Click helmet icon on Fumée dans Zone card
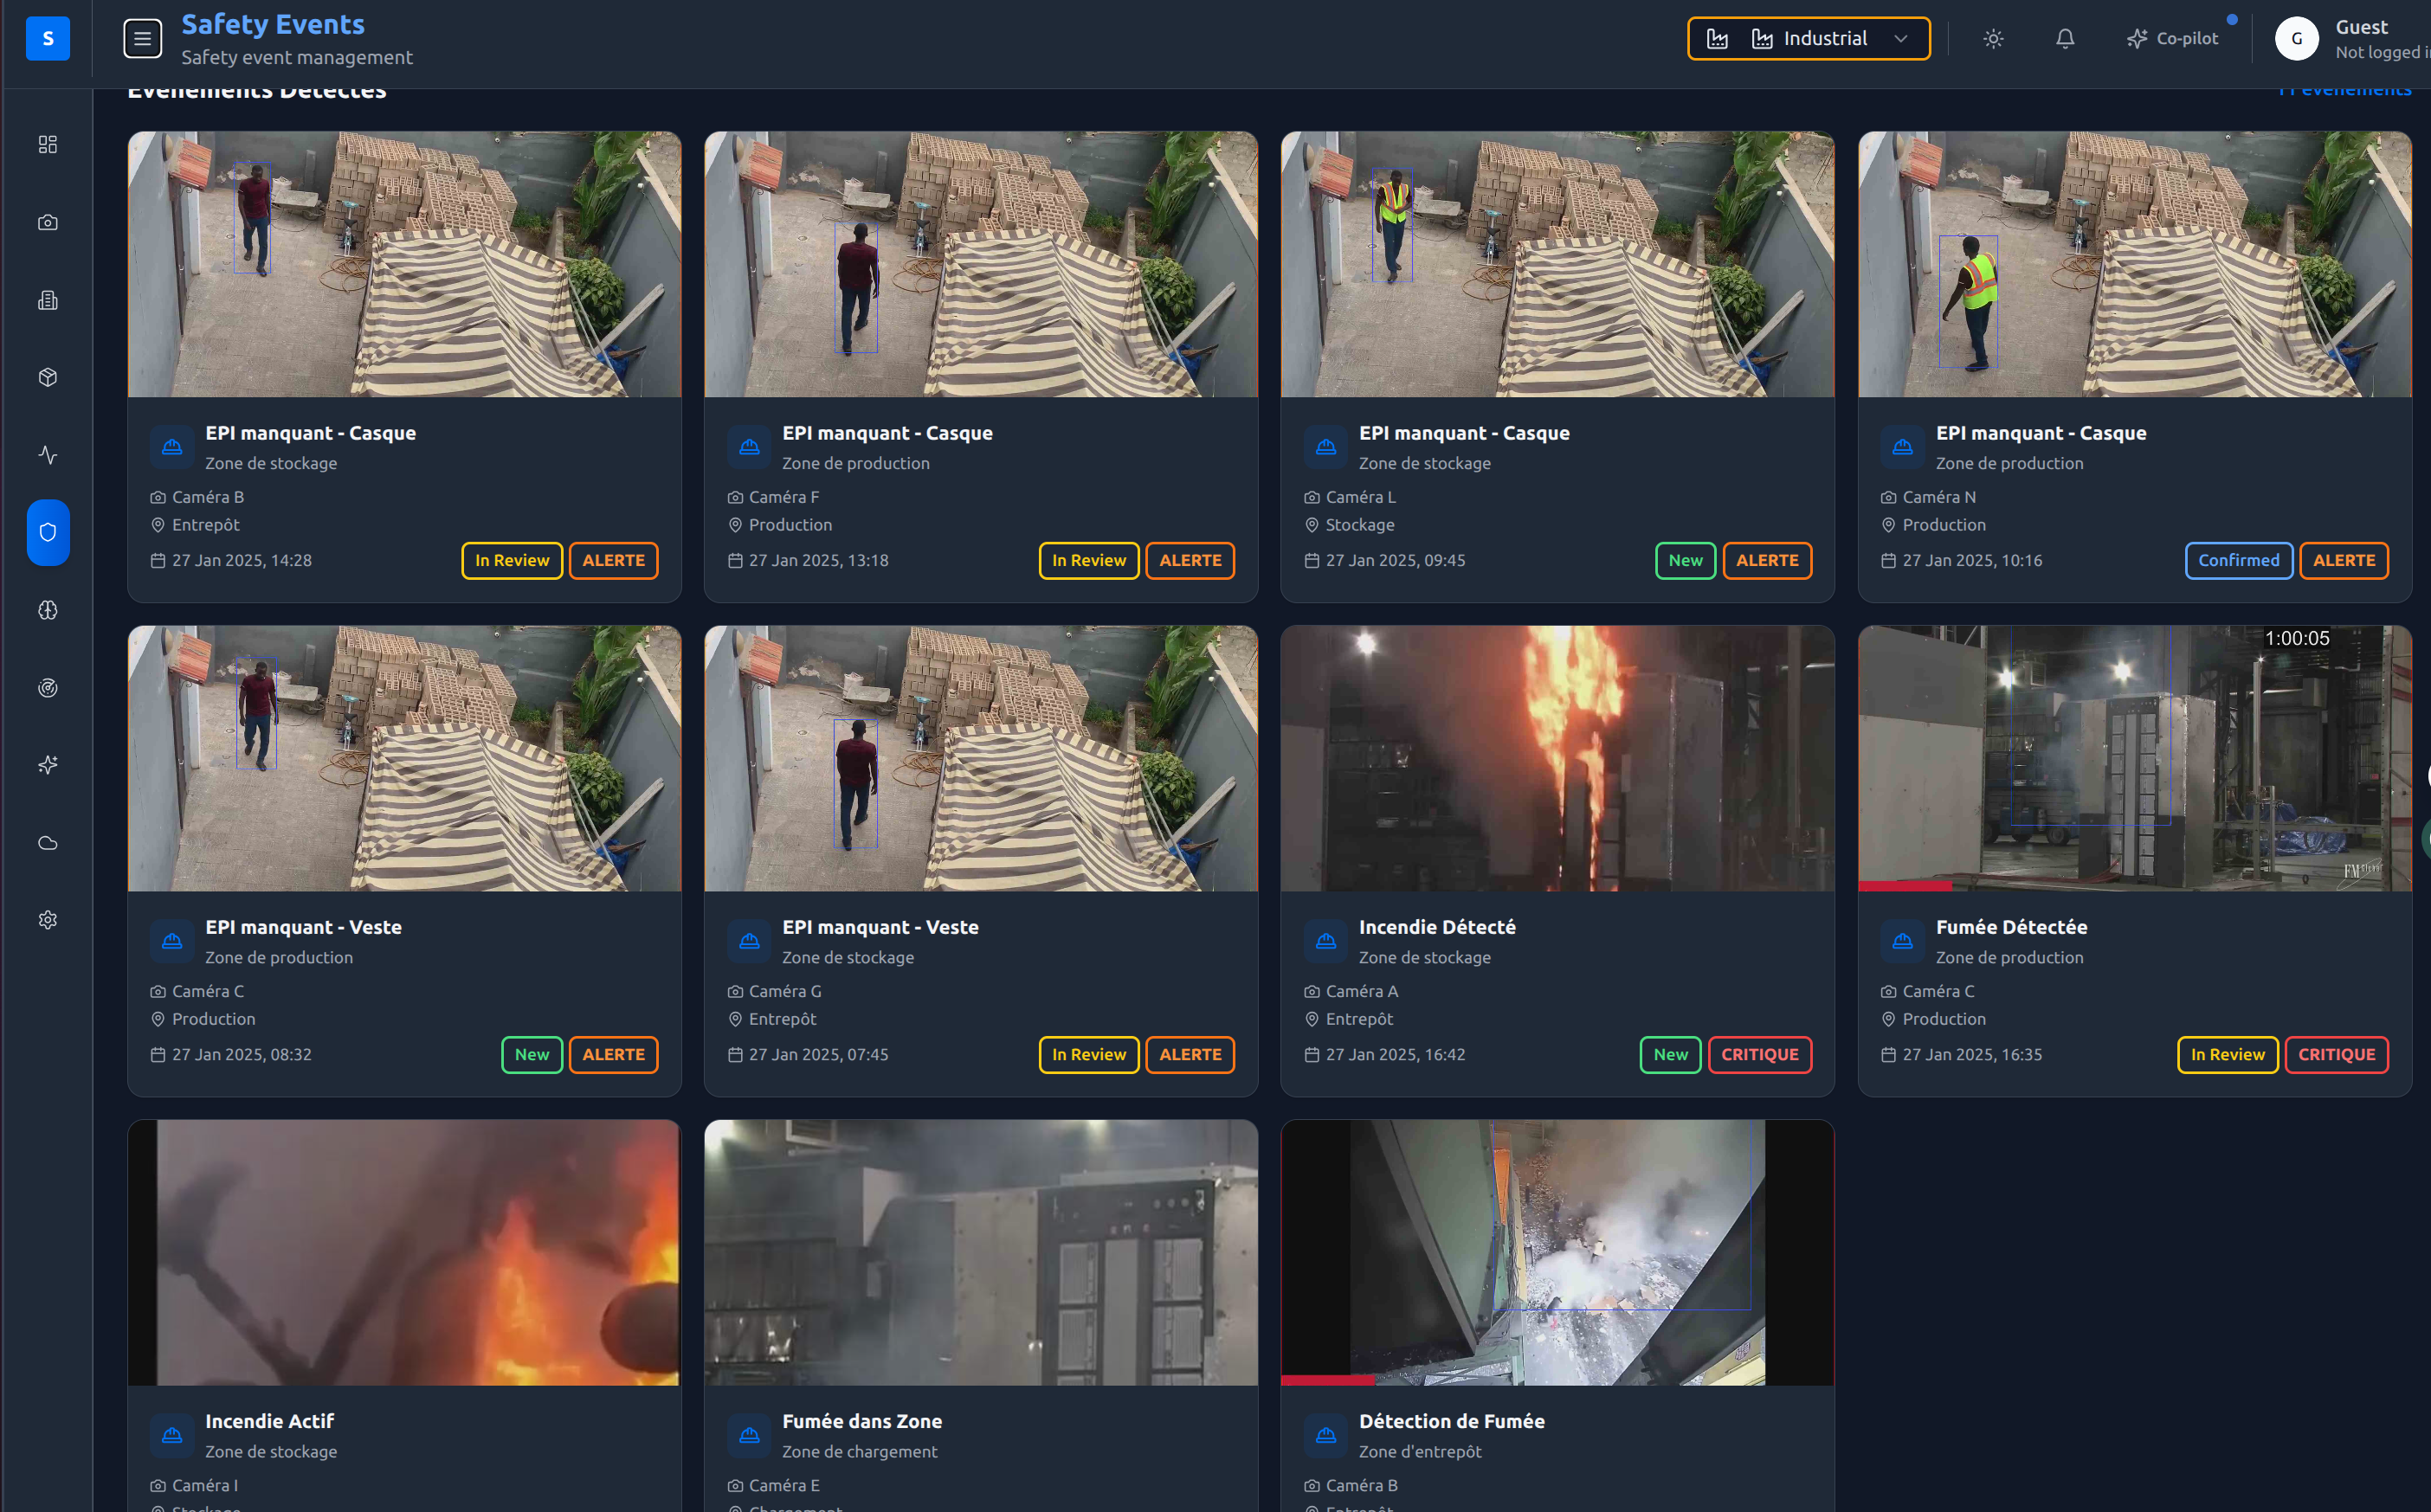This screenshot has height=1512, width=2431. (x=749, y=1435)
